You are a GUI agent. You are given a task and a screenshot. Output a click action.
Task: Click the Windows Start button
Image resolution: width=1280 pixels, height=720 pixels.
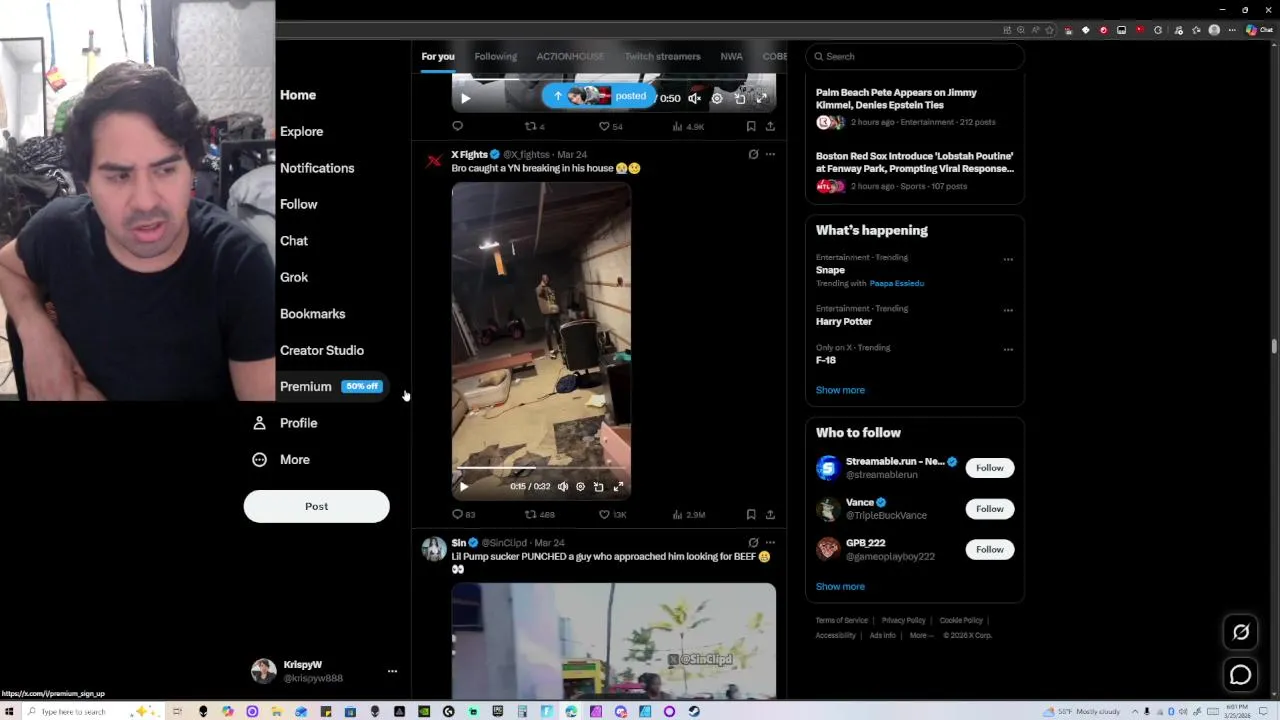pos(9,712)
